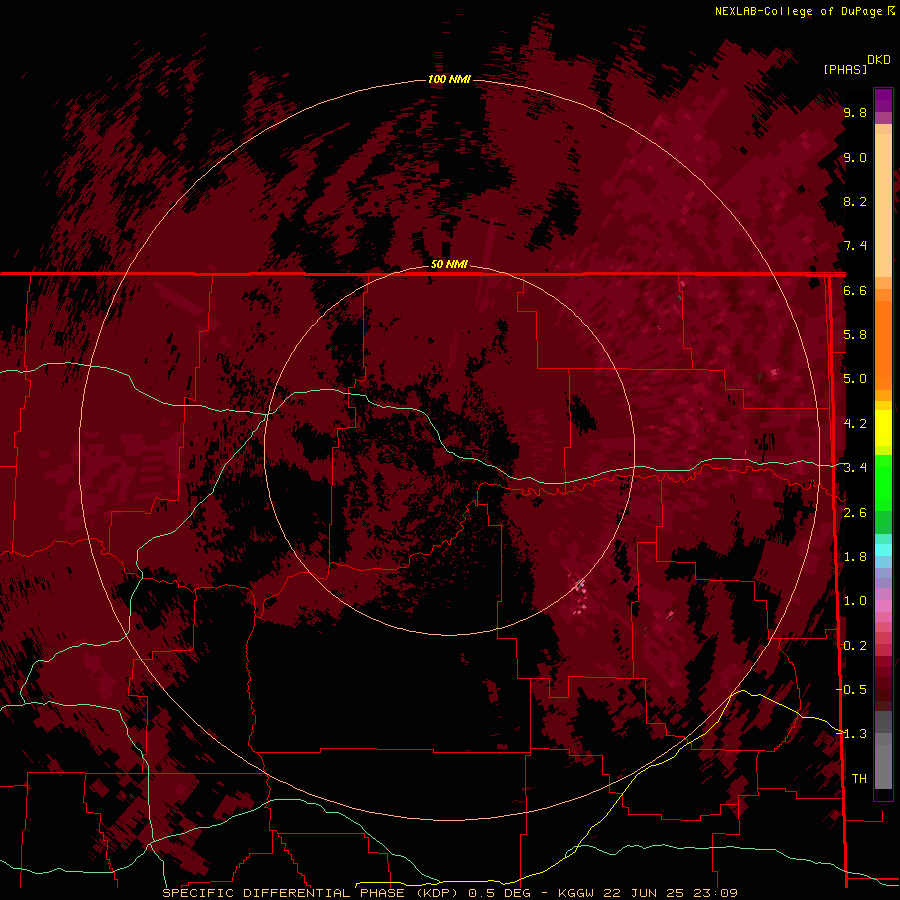Click the 5.8 value on the color scale
The height and width of the screenshot is (900, 900).
pos(855,335)
